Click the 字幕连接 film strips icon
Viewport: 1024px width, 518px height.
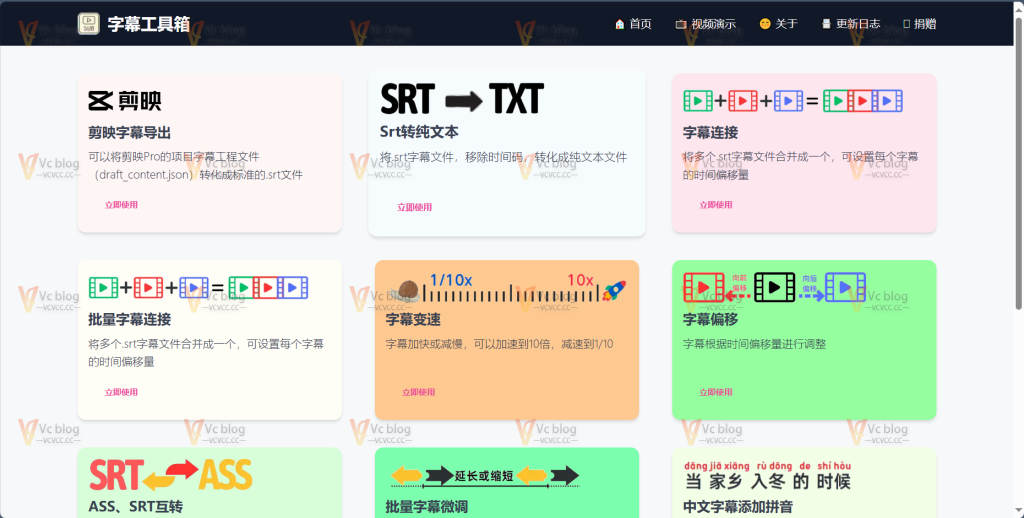(793, 101)
